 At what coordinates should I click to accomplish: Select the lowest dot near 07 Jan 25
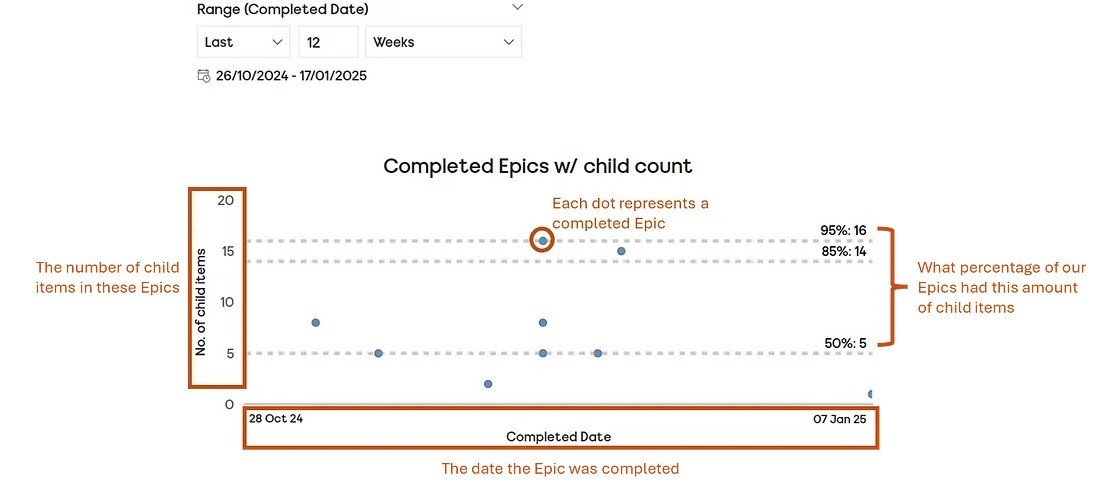pos(871,394)
